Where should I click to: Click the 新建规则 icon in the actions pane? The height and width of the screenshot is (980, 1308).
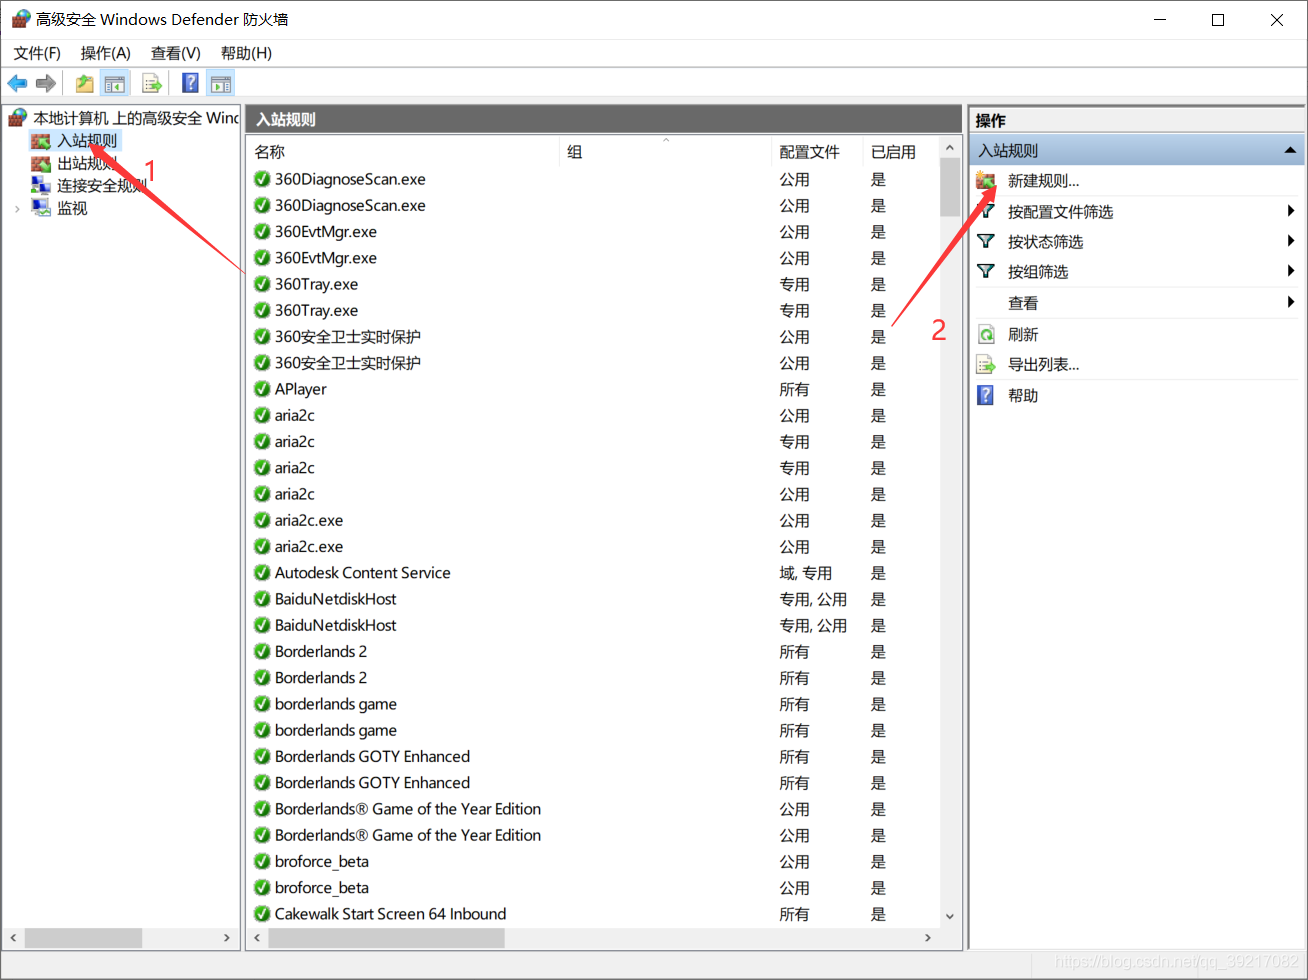986,181
